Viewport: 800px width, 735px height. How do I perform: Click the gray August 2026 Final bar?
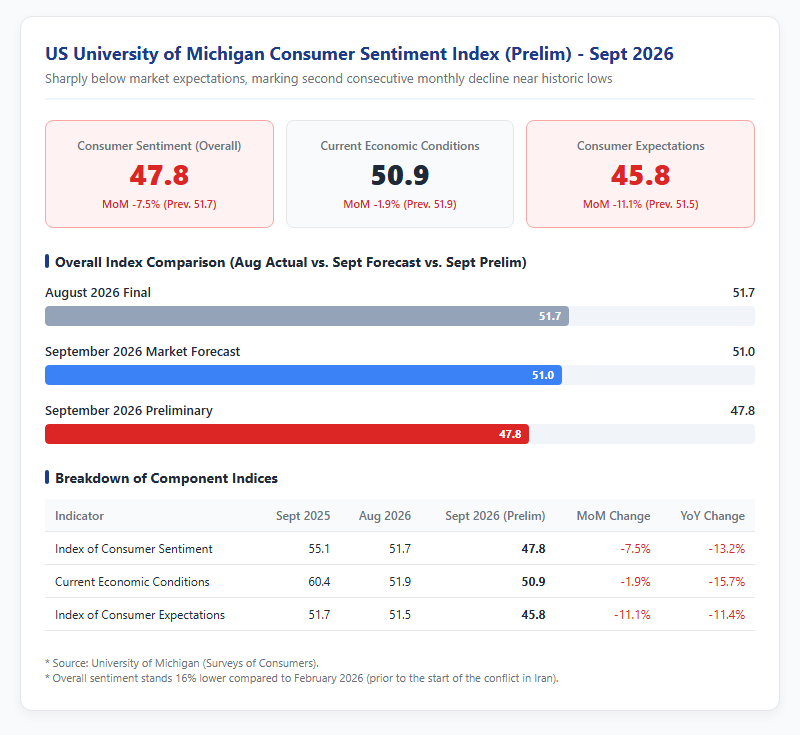click(x=307, y=316)
